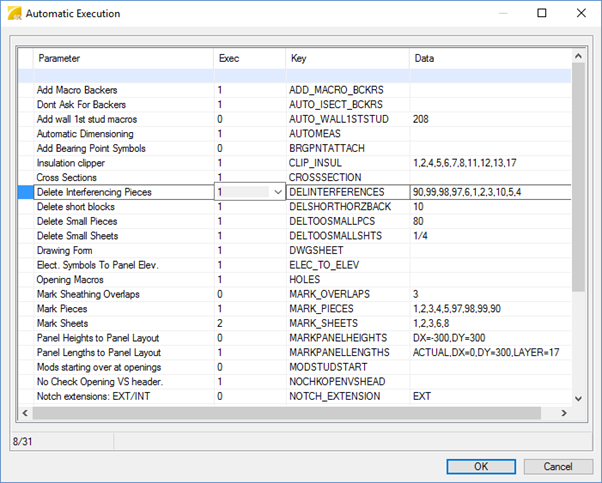Screen dimensions: 602x483
Task: Click the OK button
Action: pyautogui.click(x=481, y=466)
